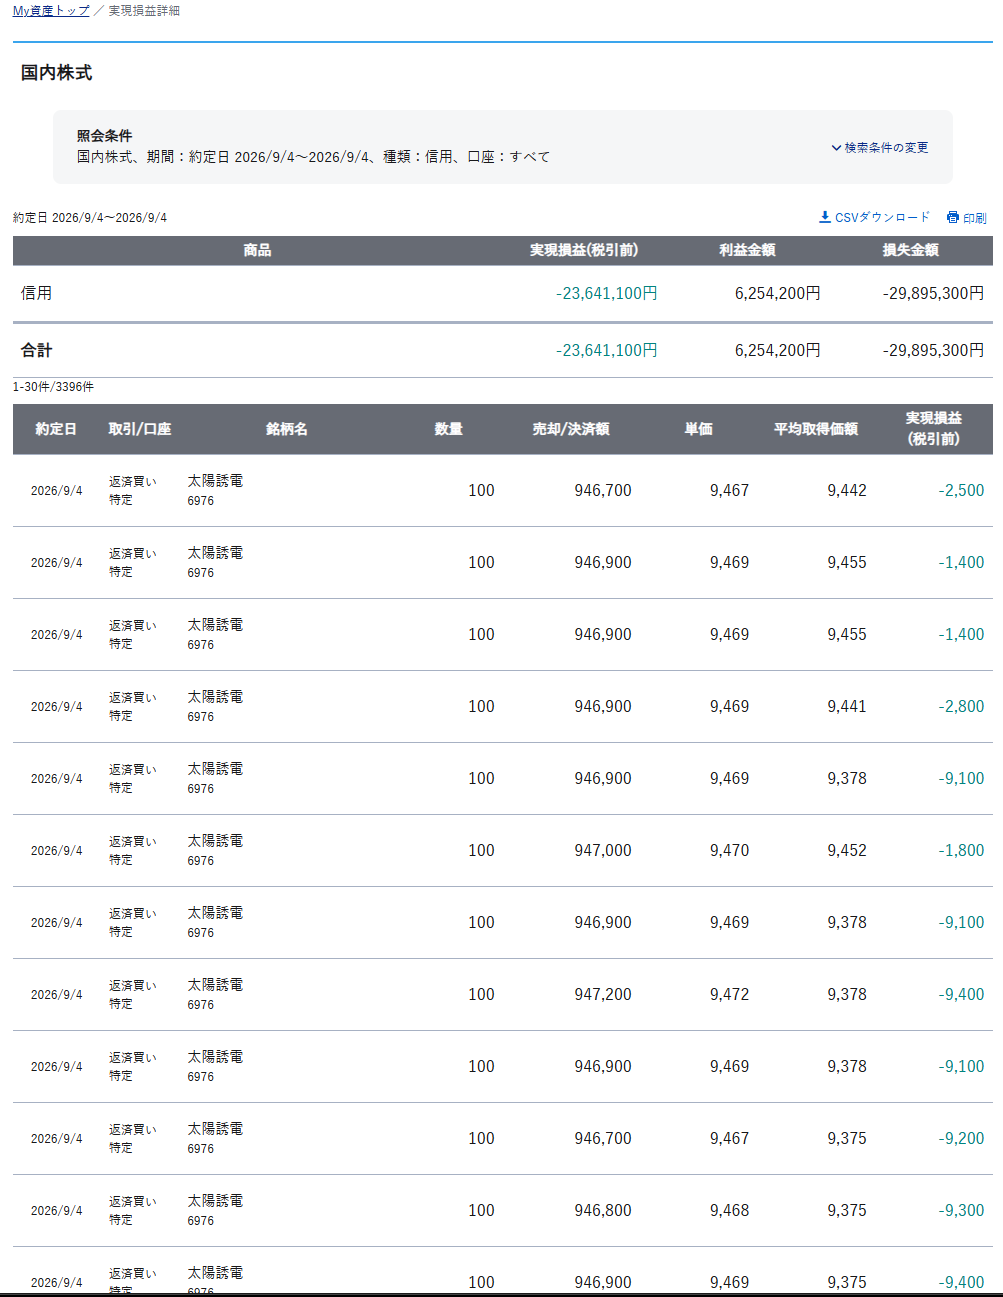The width and height of the screenshot is (1003, 1297).
Task: Click the 実現損益(税引前) detail table header
Action: pos(934,428)
